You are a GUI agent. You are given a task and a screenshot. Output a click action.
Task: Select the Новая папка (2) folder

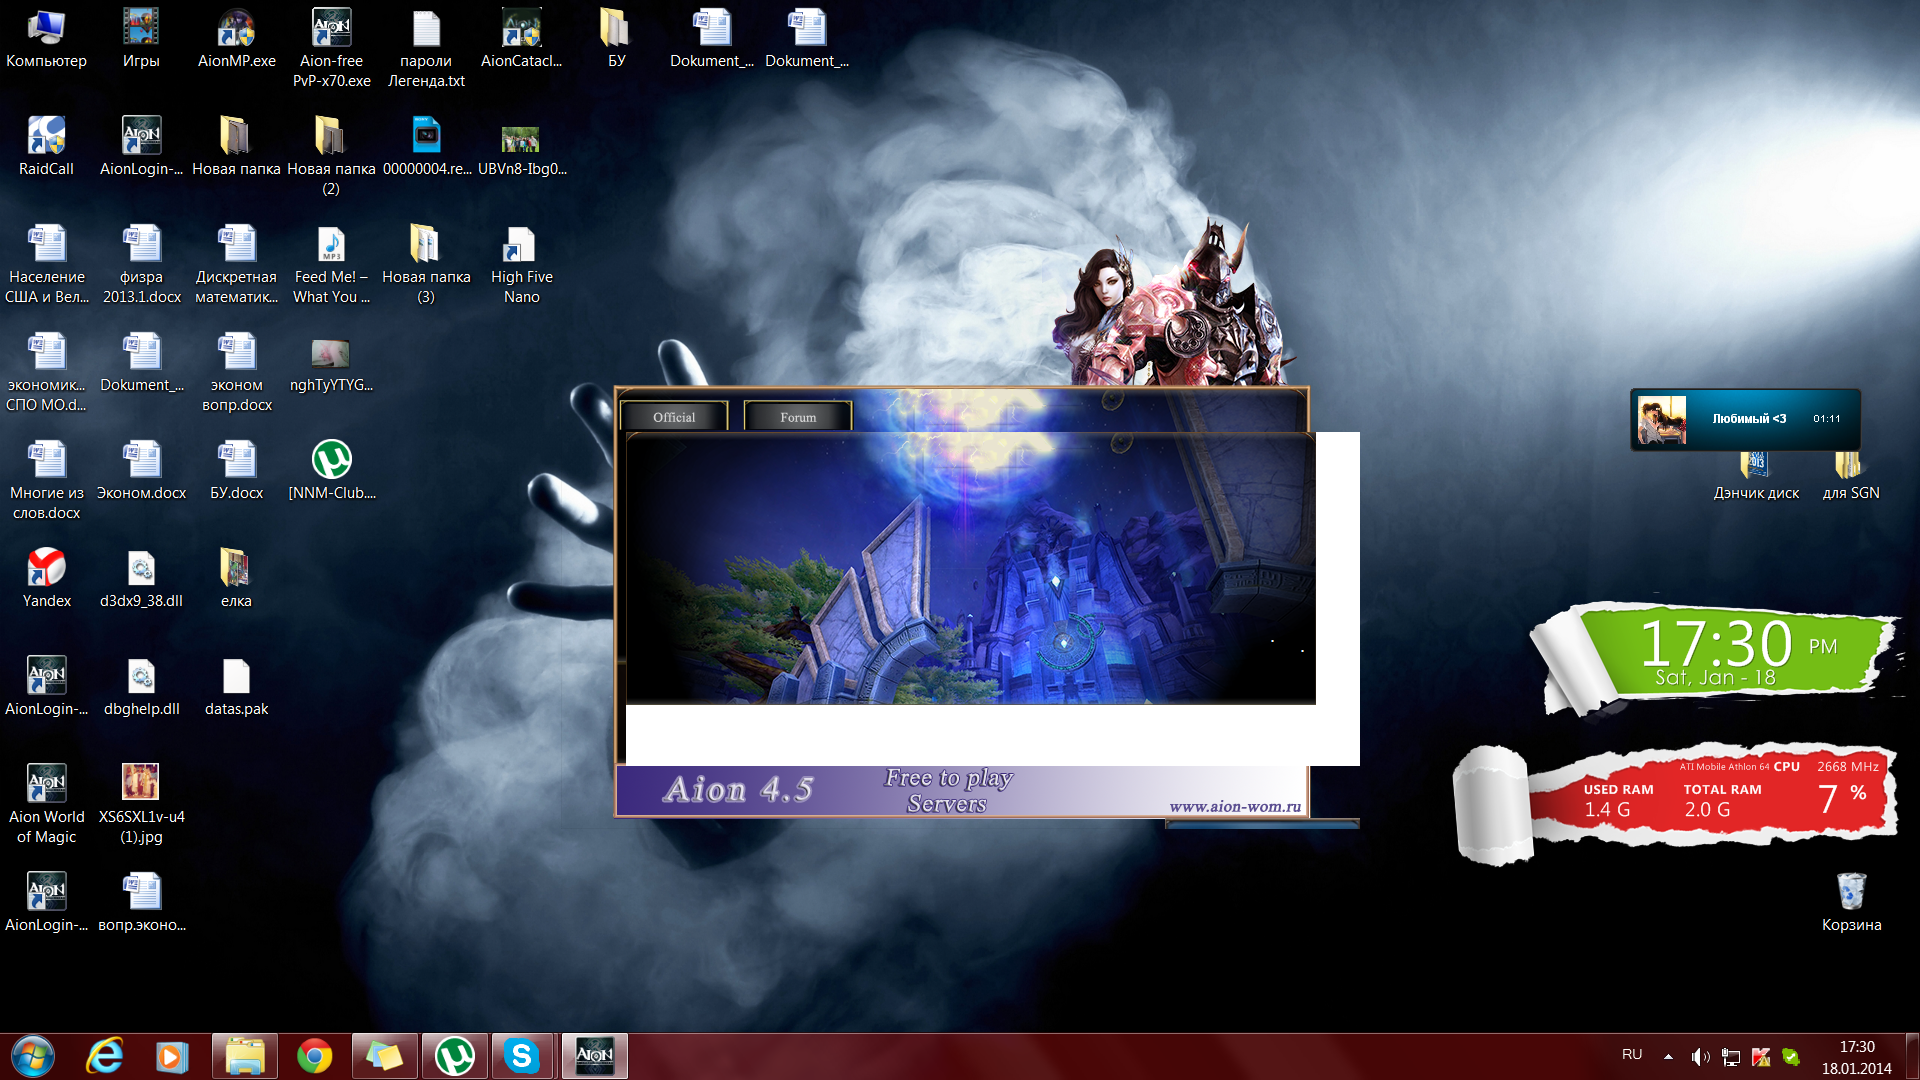tap(332, 157)
